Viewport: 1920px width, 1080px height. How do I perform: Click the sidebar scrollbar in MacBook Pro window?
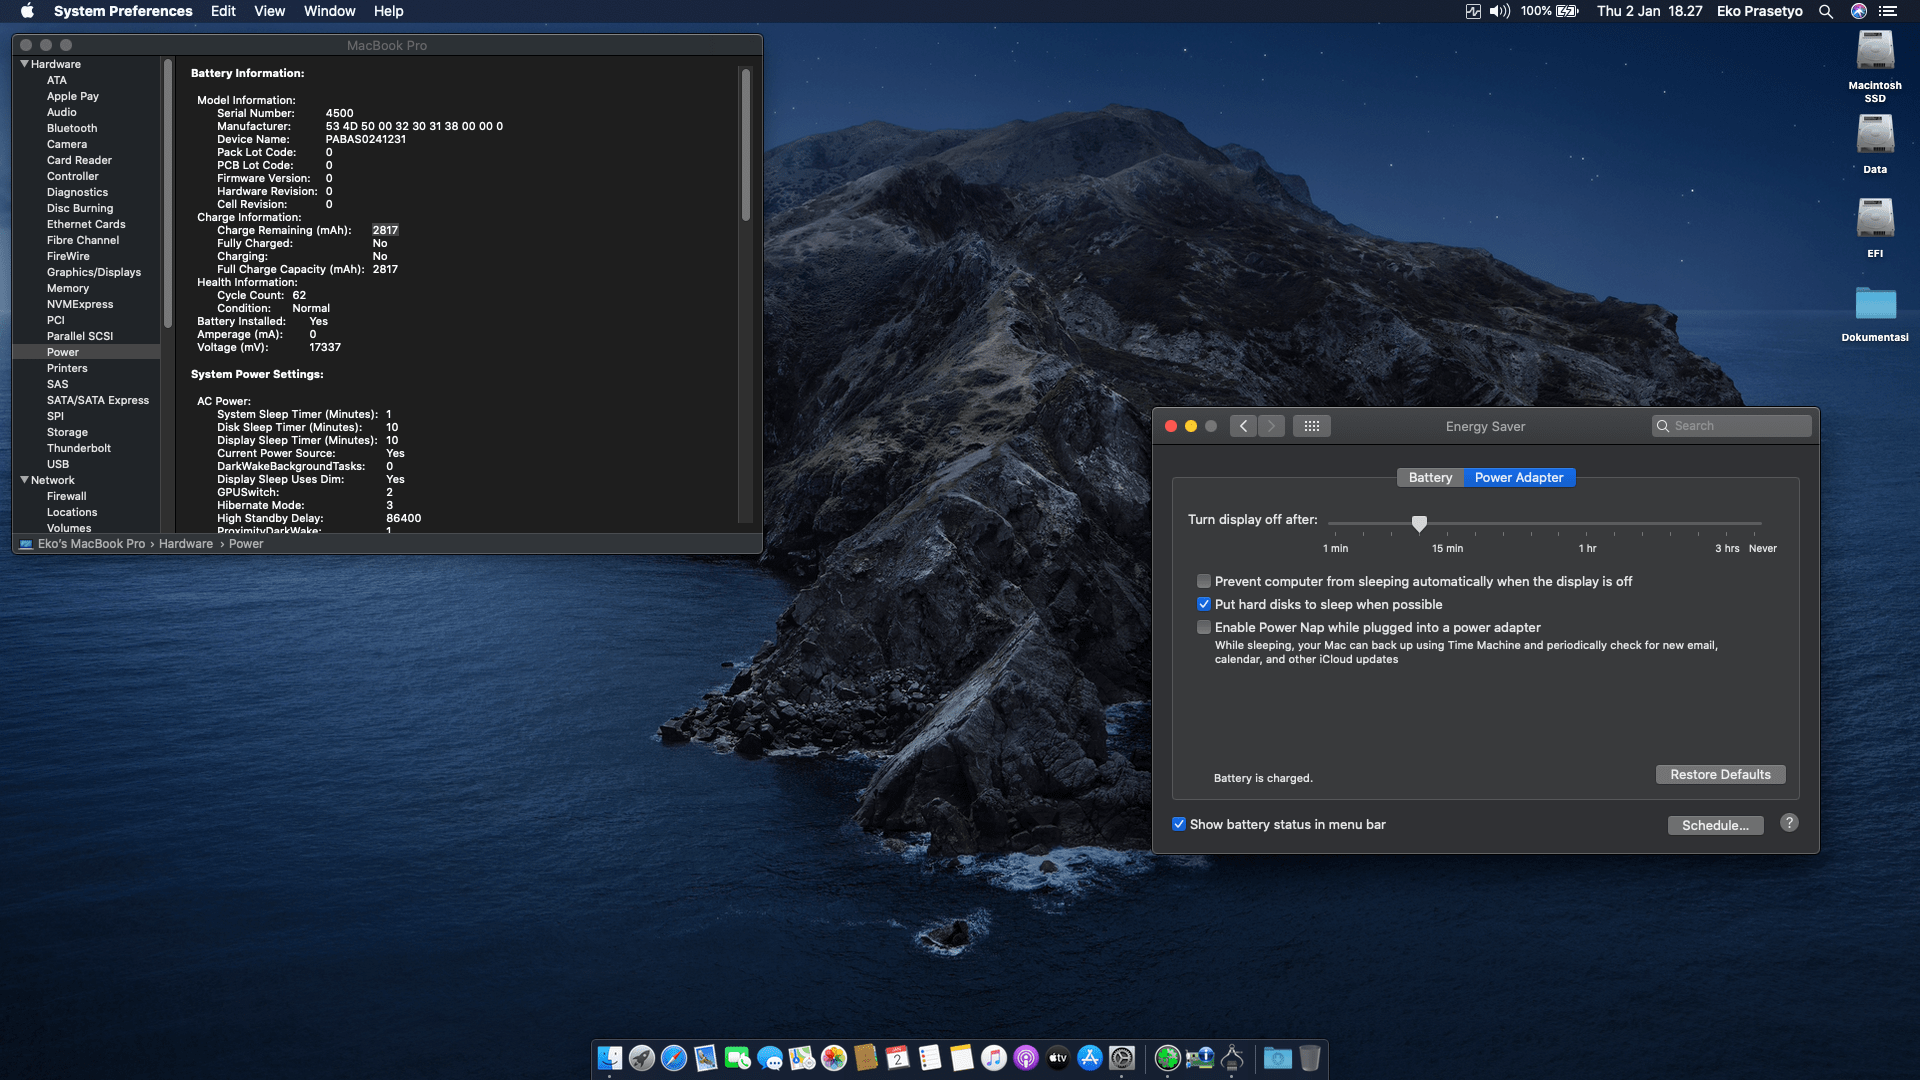tap(167, 192)
